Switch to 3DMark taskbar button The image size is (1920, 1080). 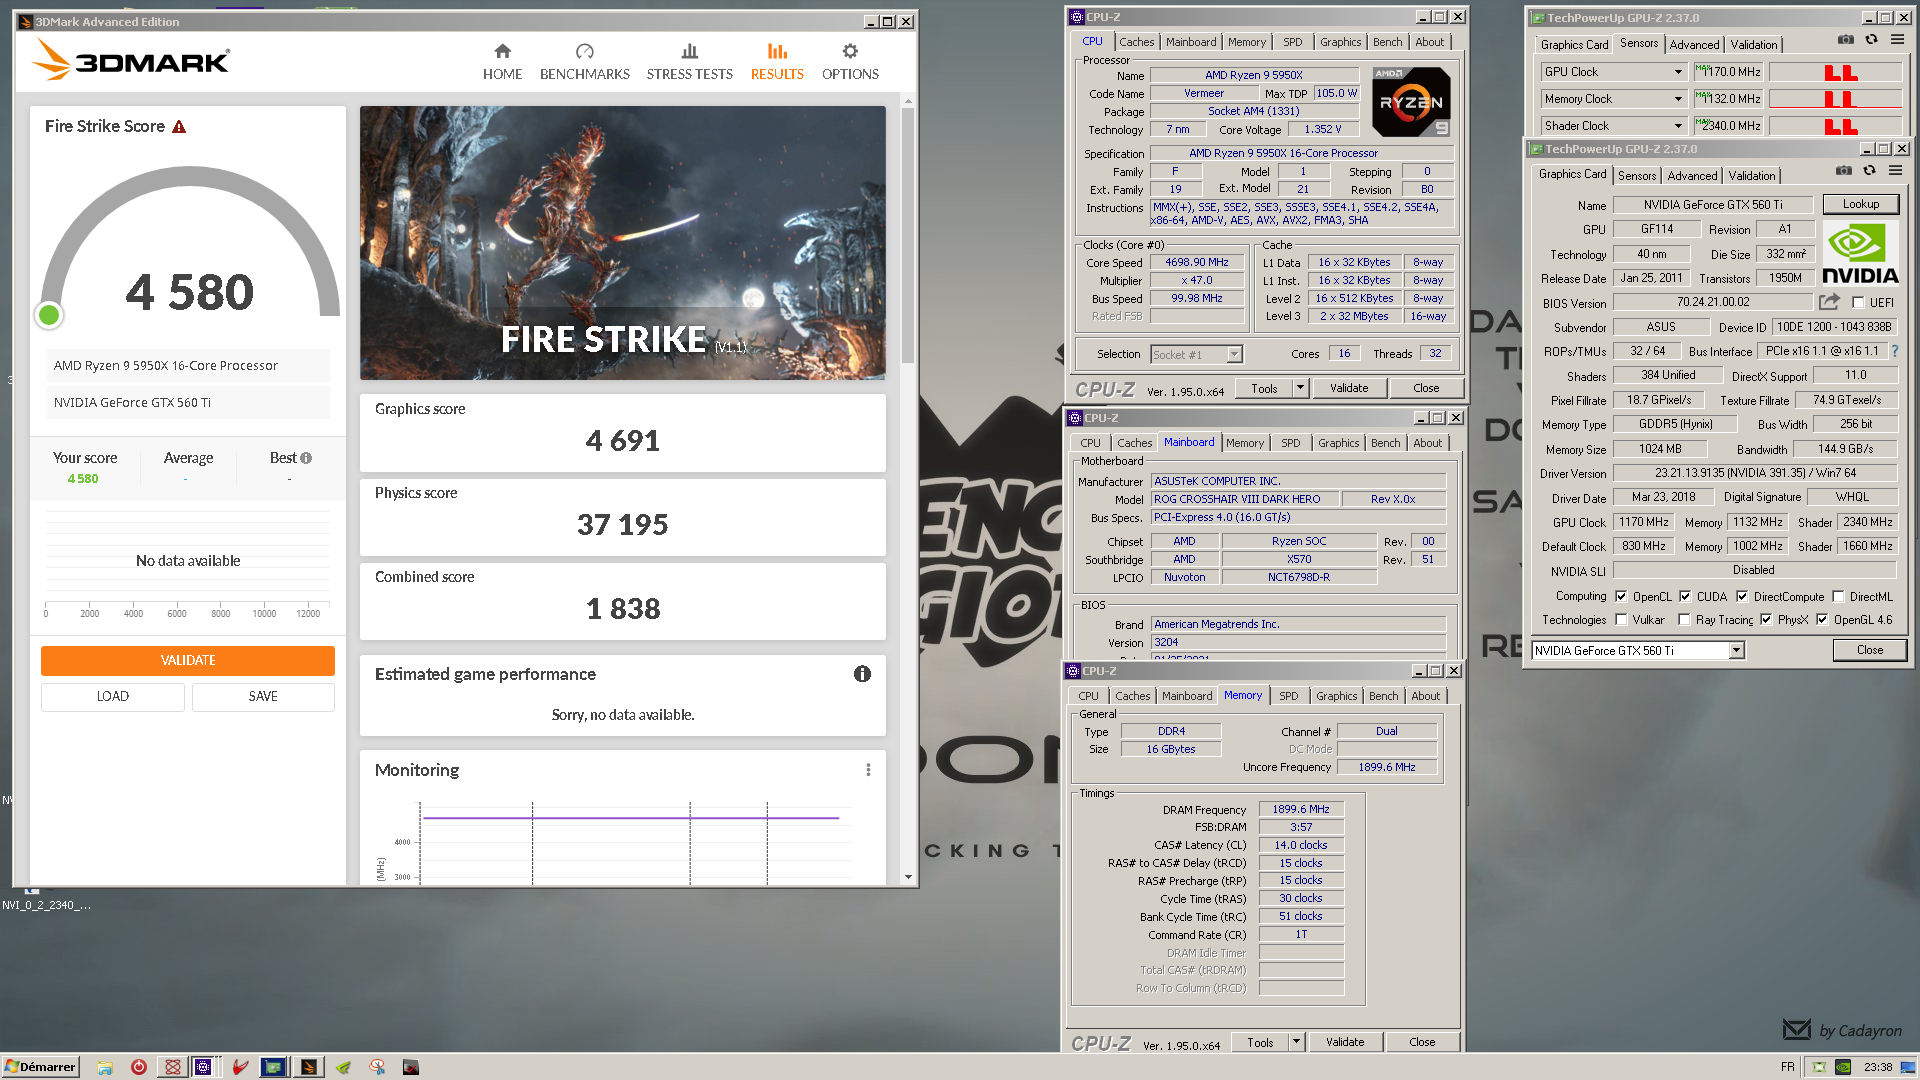[x=309, y=1067]
